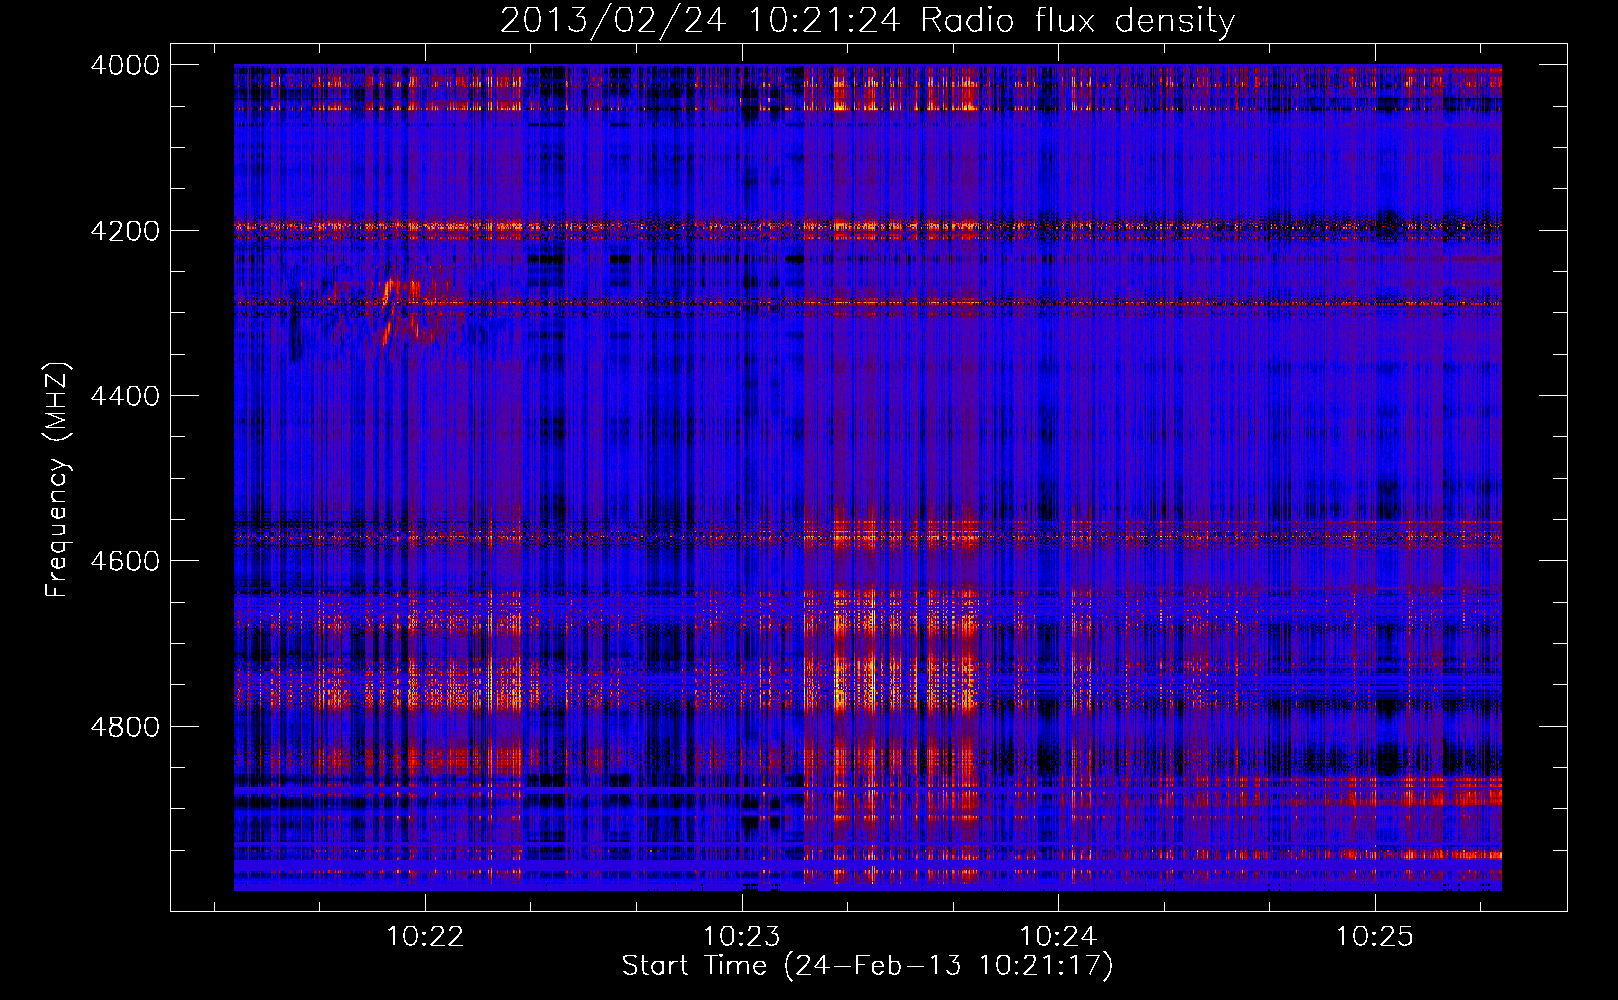
Task: Click the 'Frequency (MHZ)' y-axis label
Action: pyautogui.click(x=58, y=480)
